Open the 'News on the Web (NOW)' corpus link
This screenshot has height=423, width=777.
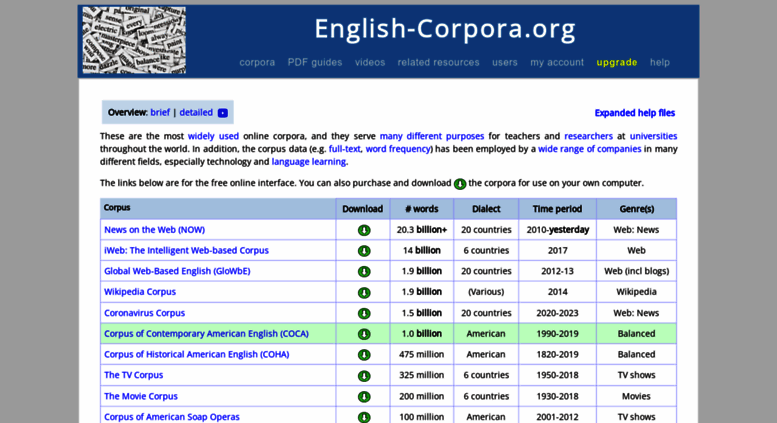tap(154, 230)
